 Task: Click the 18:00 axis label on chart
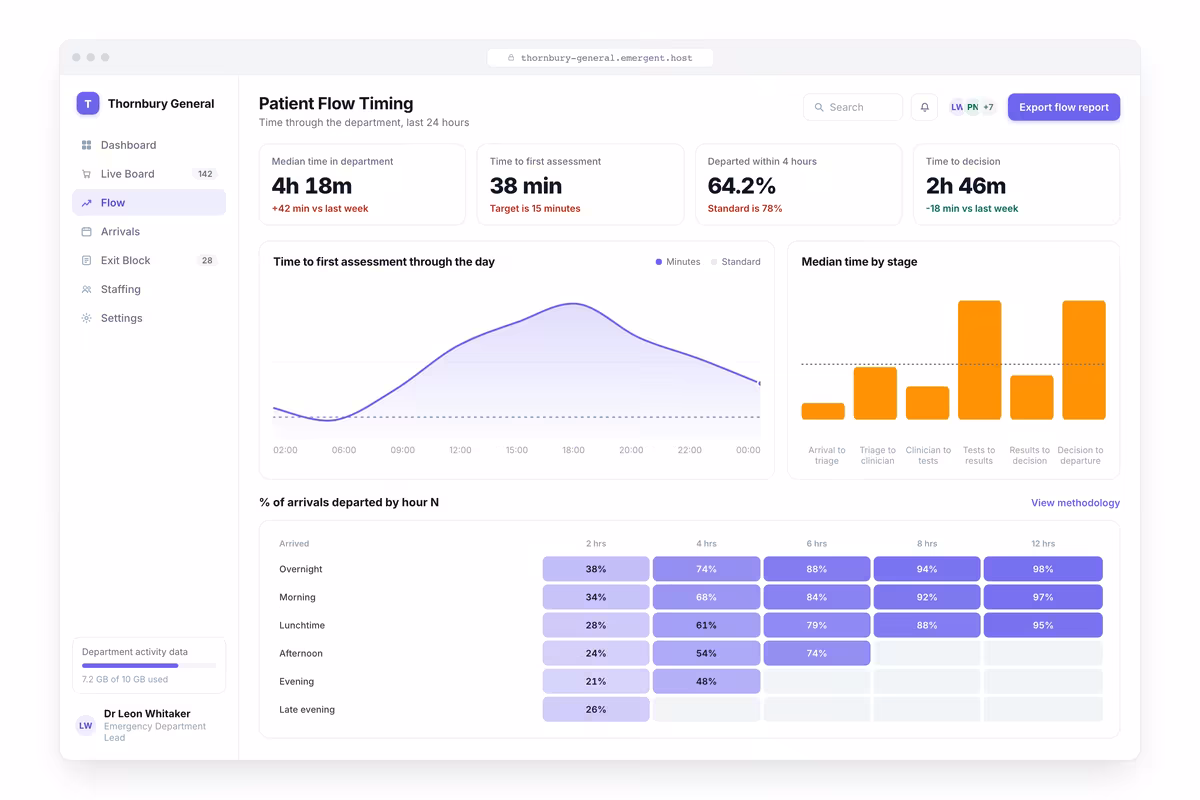tap(573, 450)
